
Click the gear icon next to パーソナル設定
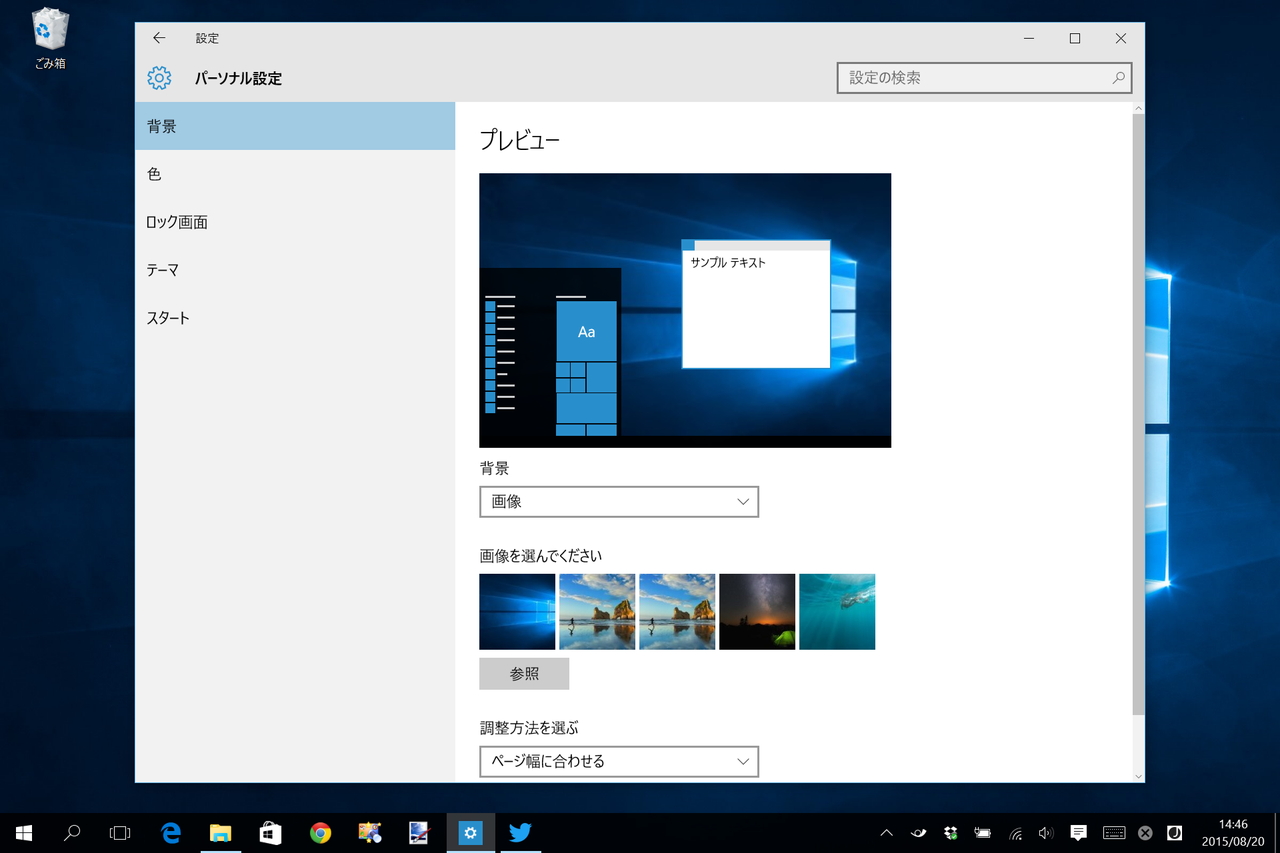point(159,78)
